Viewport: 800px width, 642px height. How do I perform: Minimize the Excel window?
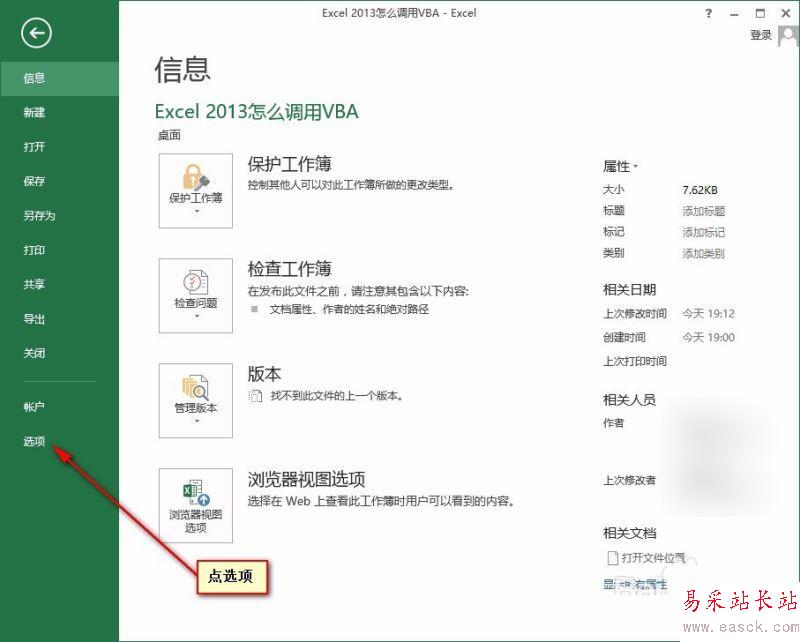tap(734, 14)
